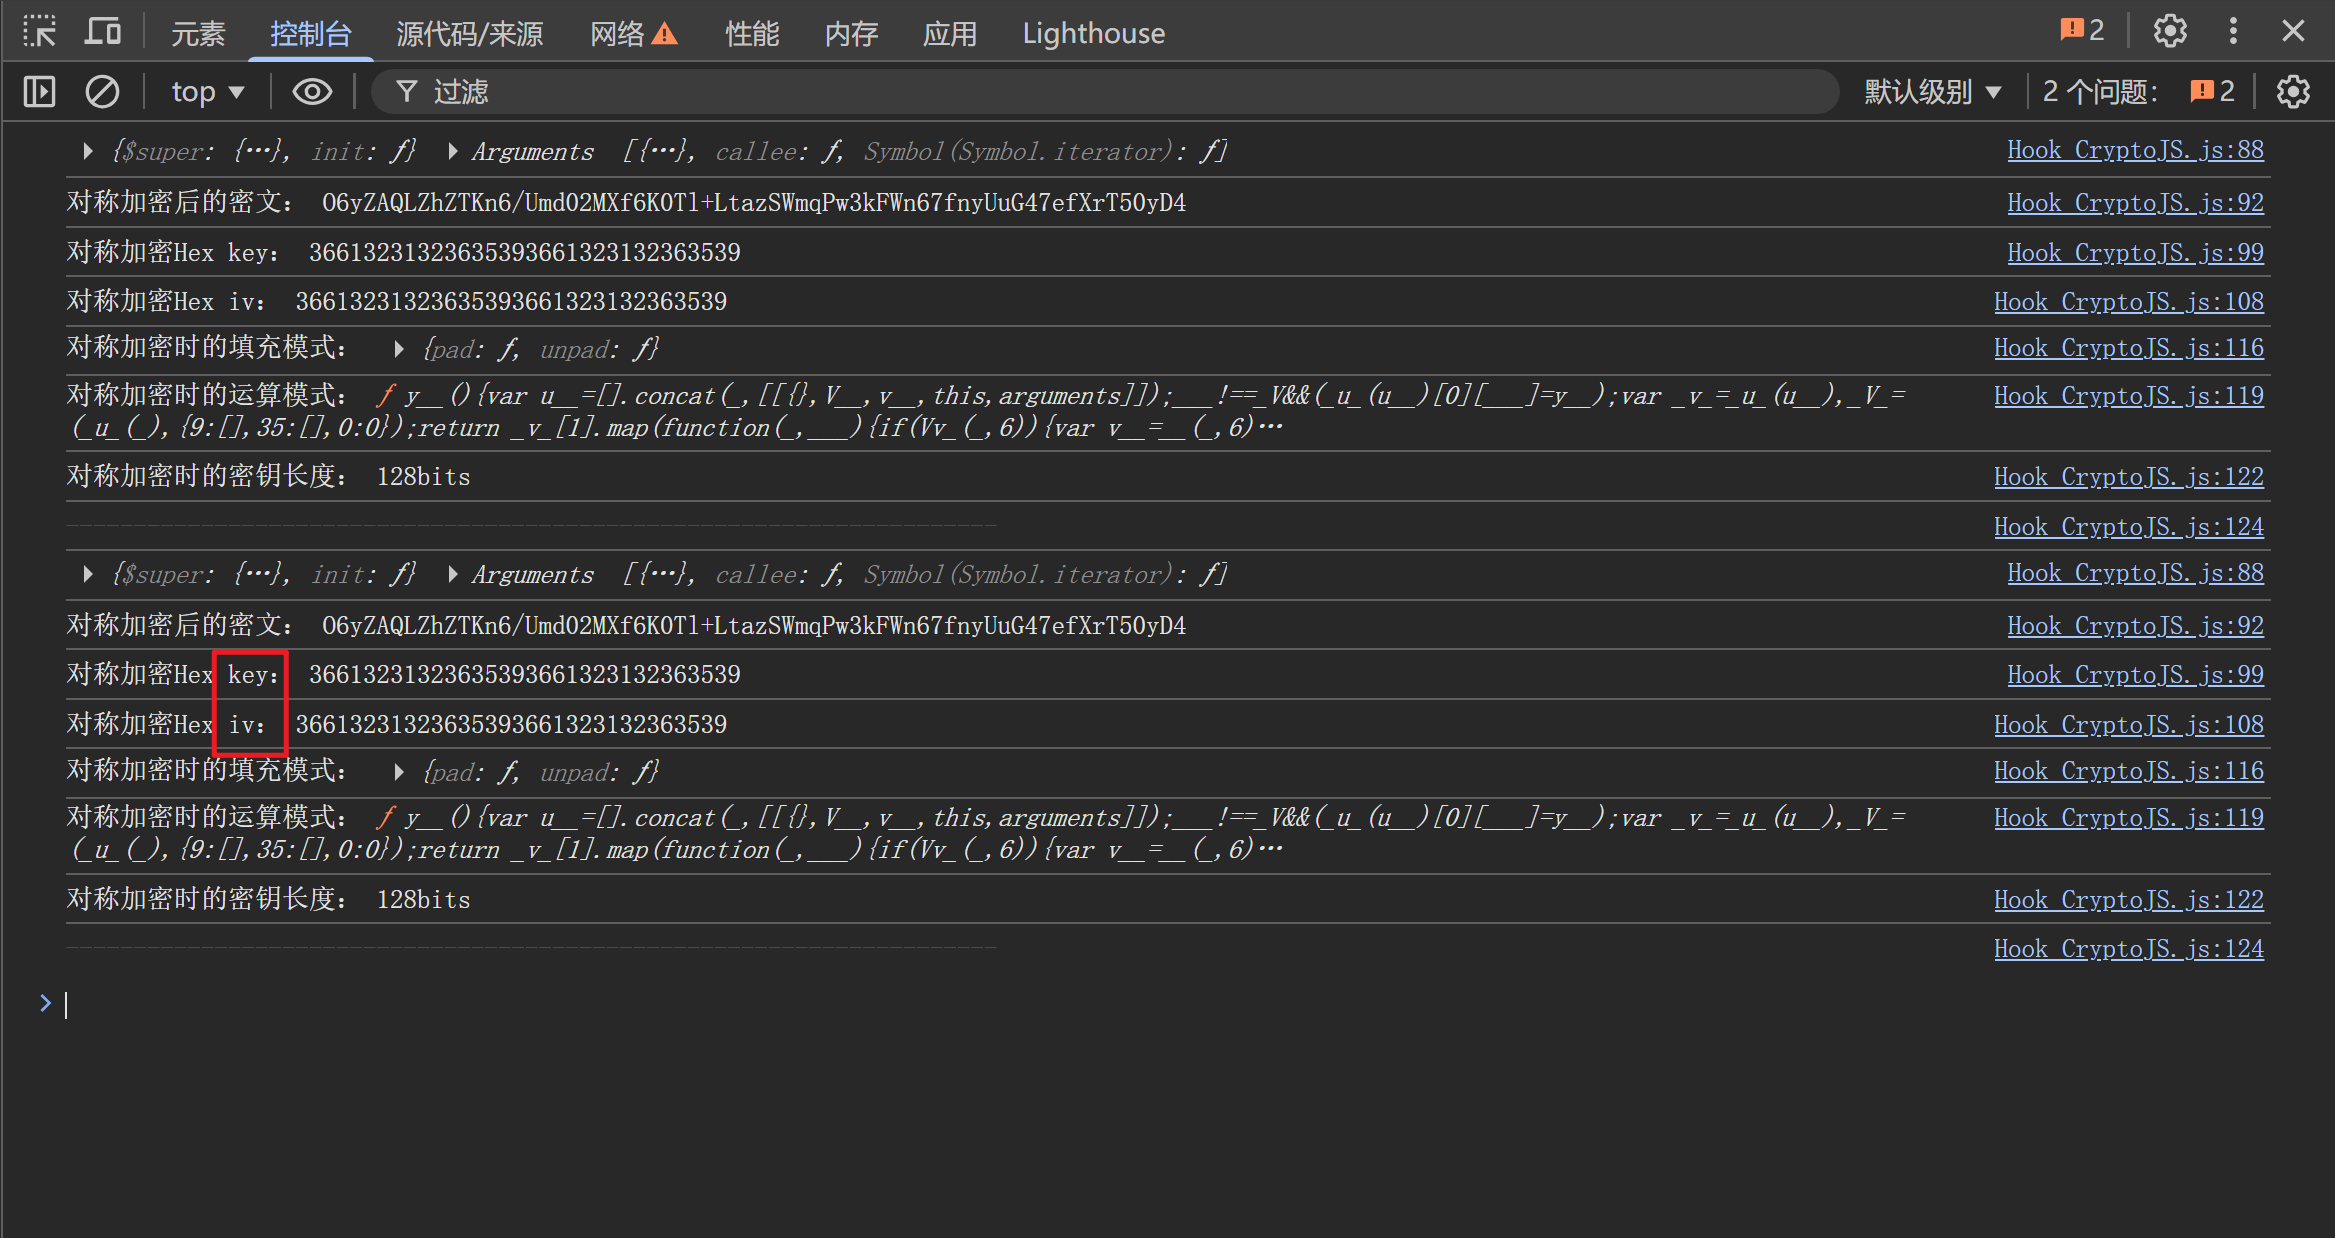The height and width of the screenshot is (1238, 2335).
Task: Create a live expression with eye icon
Action: [312, 92]
